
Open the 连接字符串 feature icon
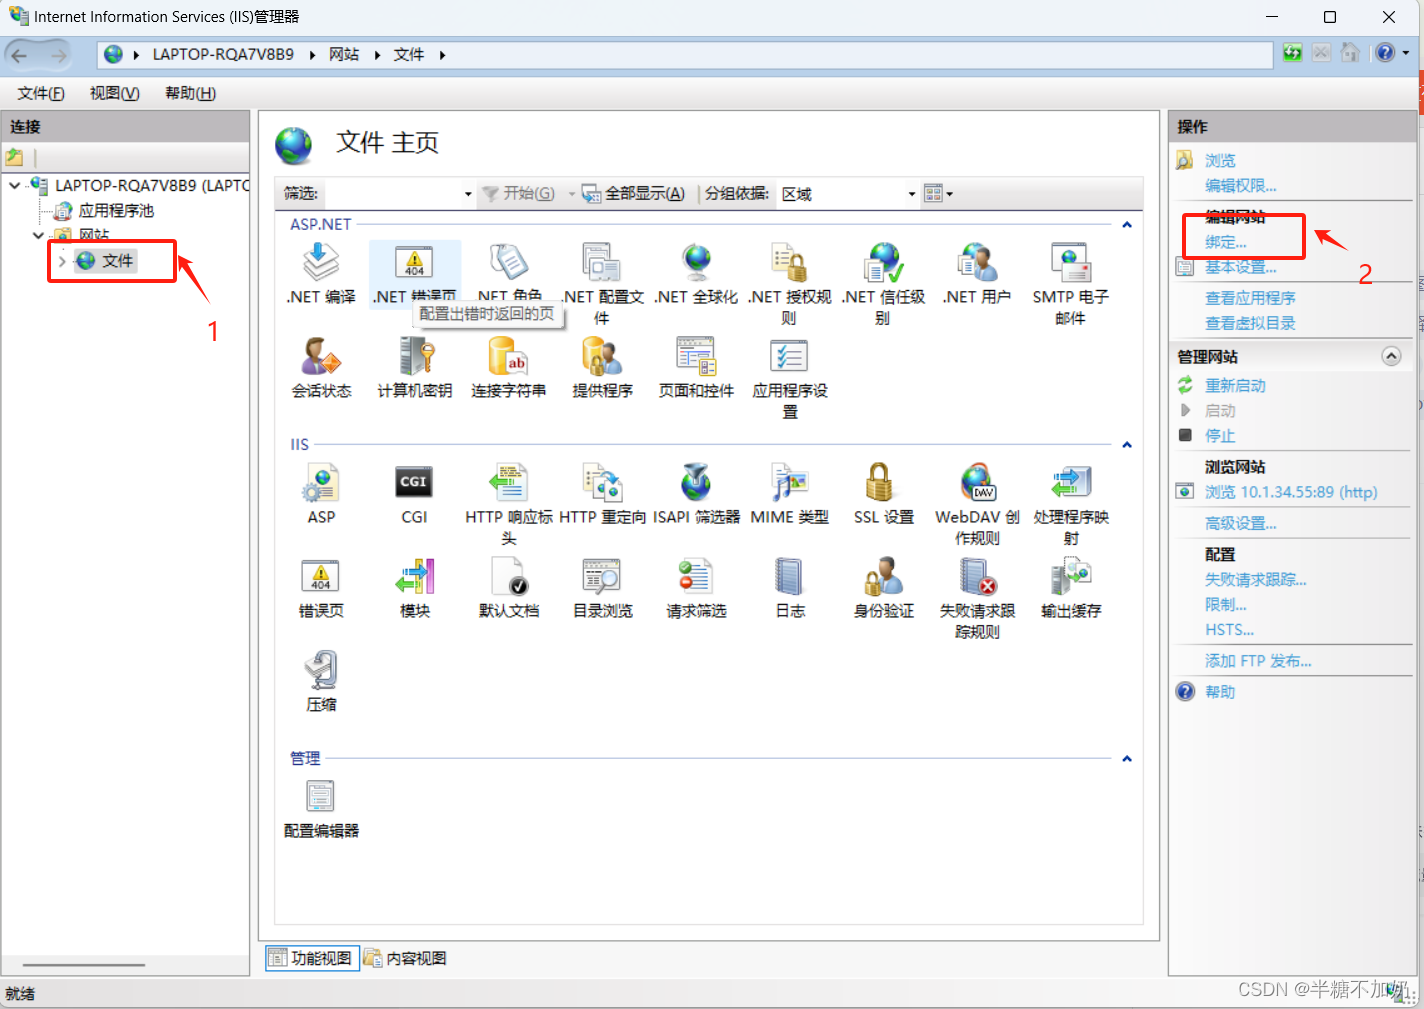[508, 356]
